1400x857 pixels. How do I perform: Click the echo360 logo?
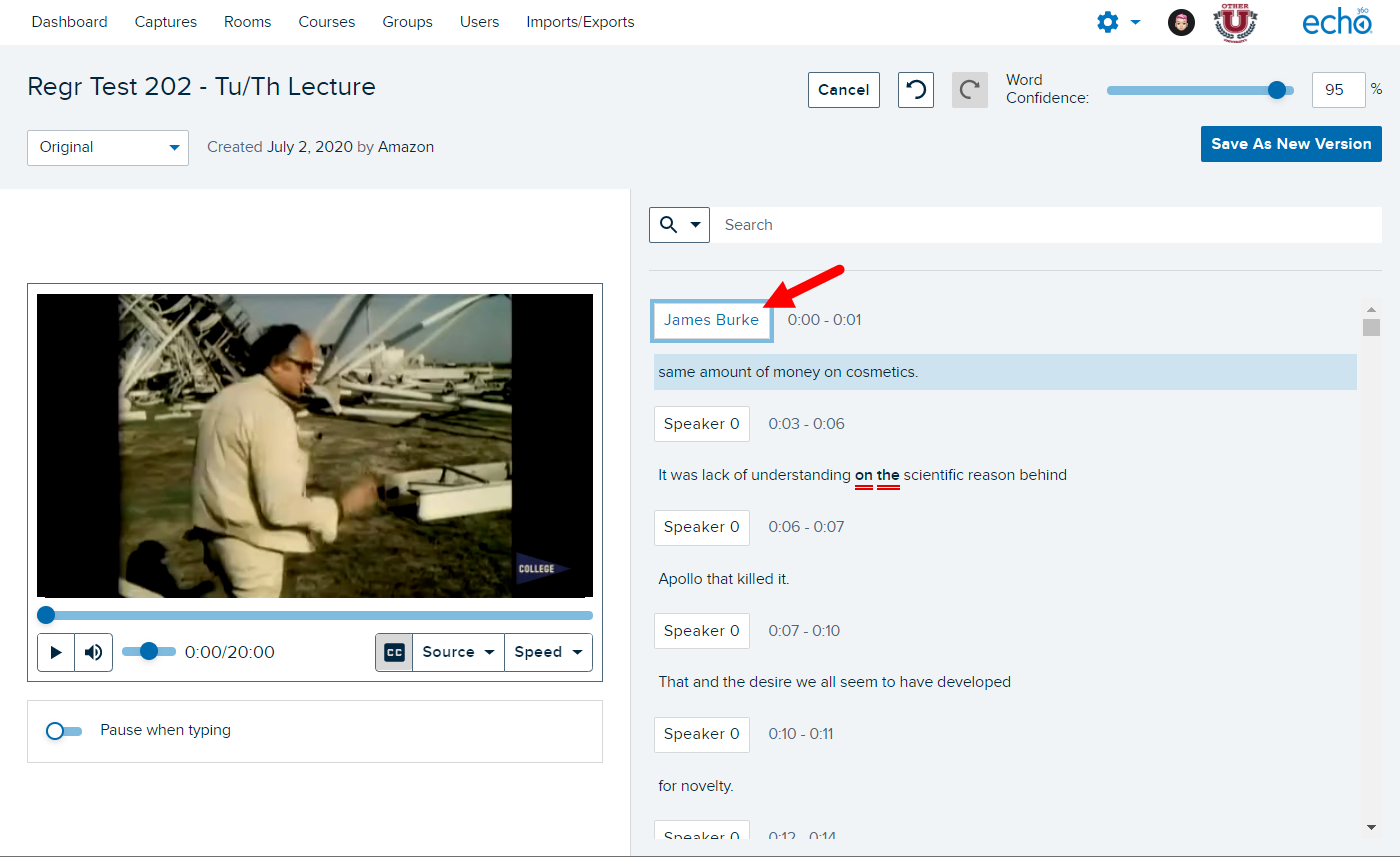[x=1335, y=22]
